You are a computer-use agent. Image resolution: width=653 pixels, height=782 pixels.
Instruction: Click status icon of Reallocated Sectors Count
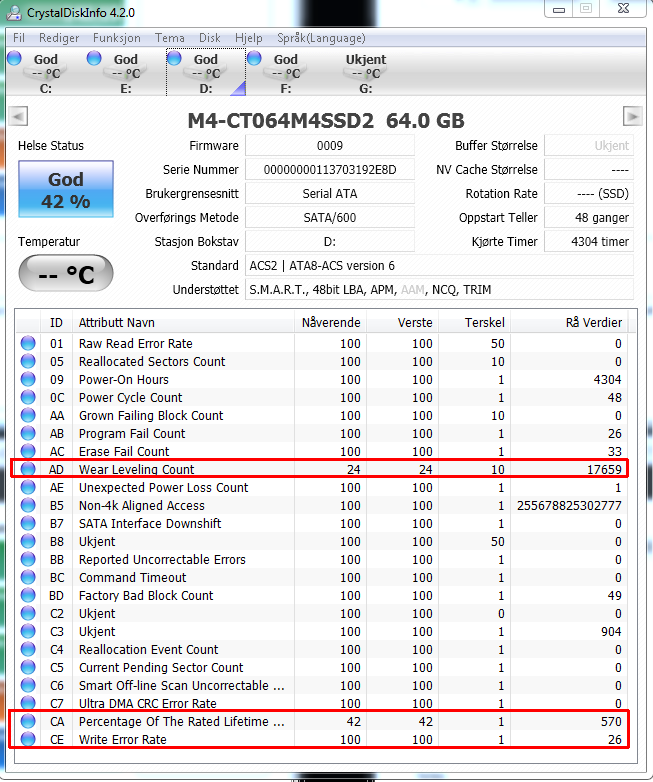28,361
